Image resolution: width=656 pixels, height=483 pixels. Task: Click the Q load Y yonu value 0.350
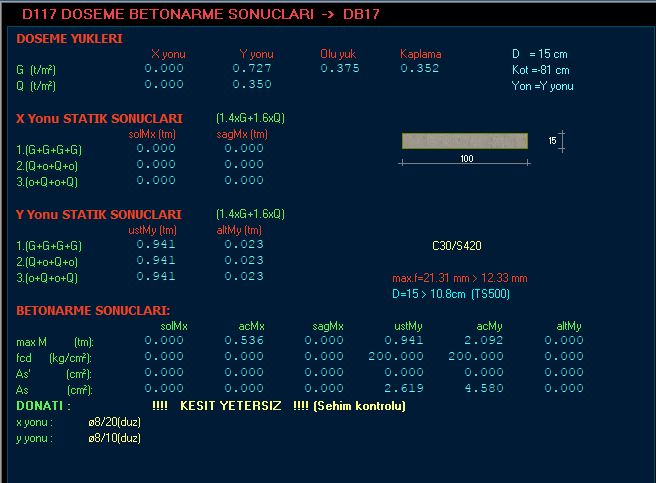252,85
